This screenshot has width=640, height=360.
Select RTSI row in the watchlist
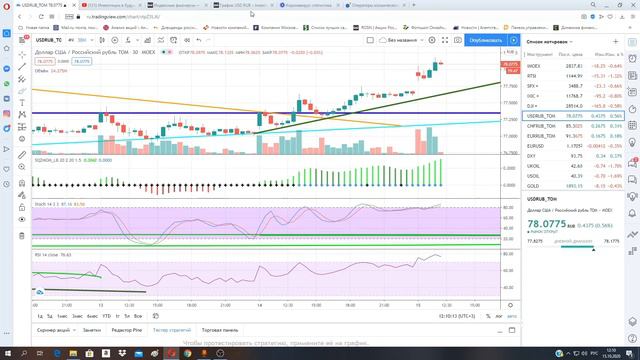click(573, 76)
